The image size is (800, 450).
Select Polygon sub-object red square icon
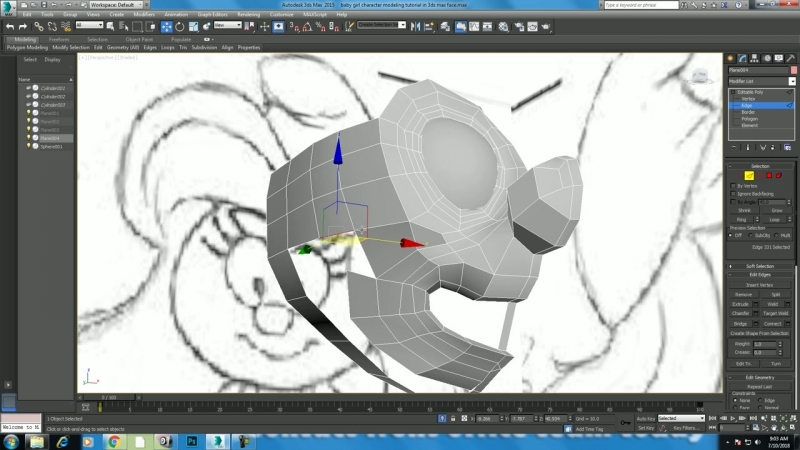click(769, 176)
